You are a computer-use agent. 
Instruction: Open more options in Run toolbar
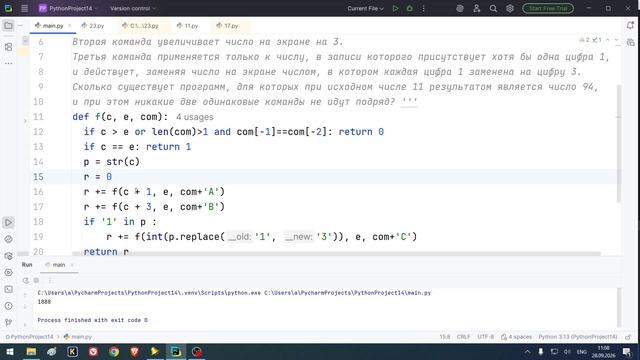(x=50, y=280)
